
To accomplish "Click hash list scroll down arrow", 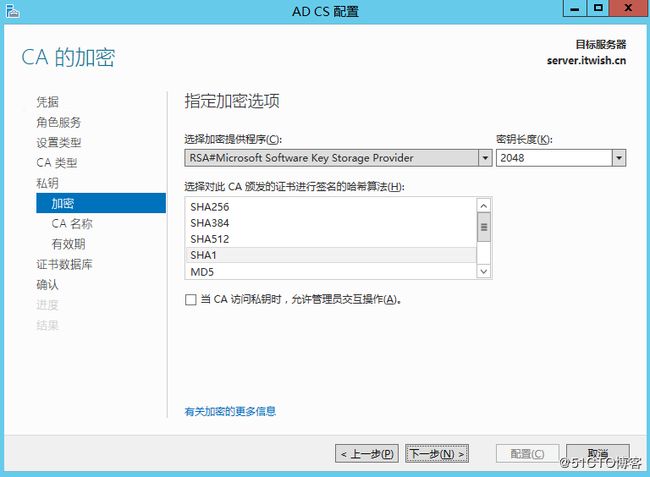I will click(x=484, y=271).
